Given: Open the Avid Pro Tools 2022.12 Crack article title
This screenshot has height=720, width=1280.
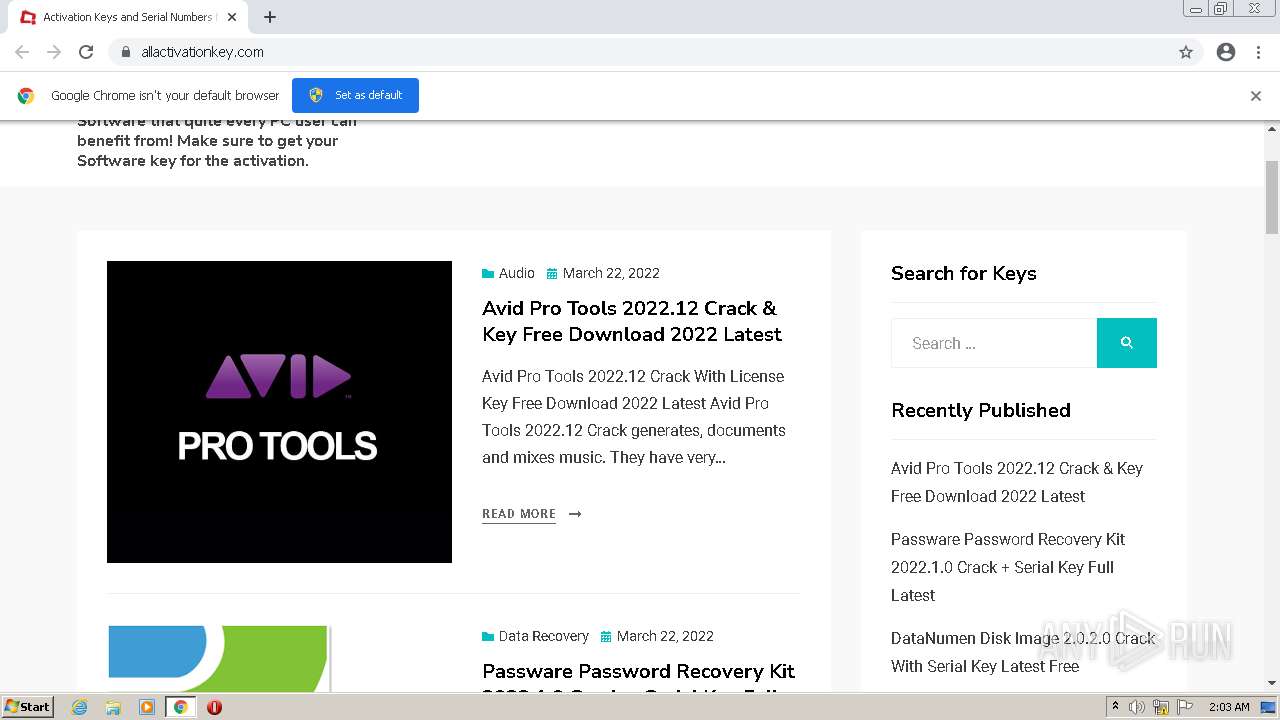Looking at the screenshot, I should click(x=632, y=321).
